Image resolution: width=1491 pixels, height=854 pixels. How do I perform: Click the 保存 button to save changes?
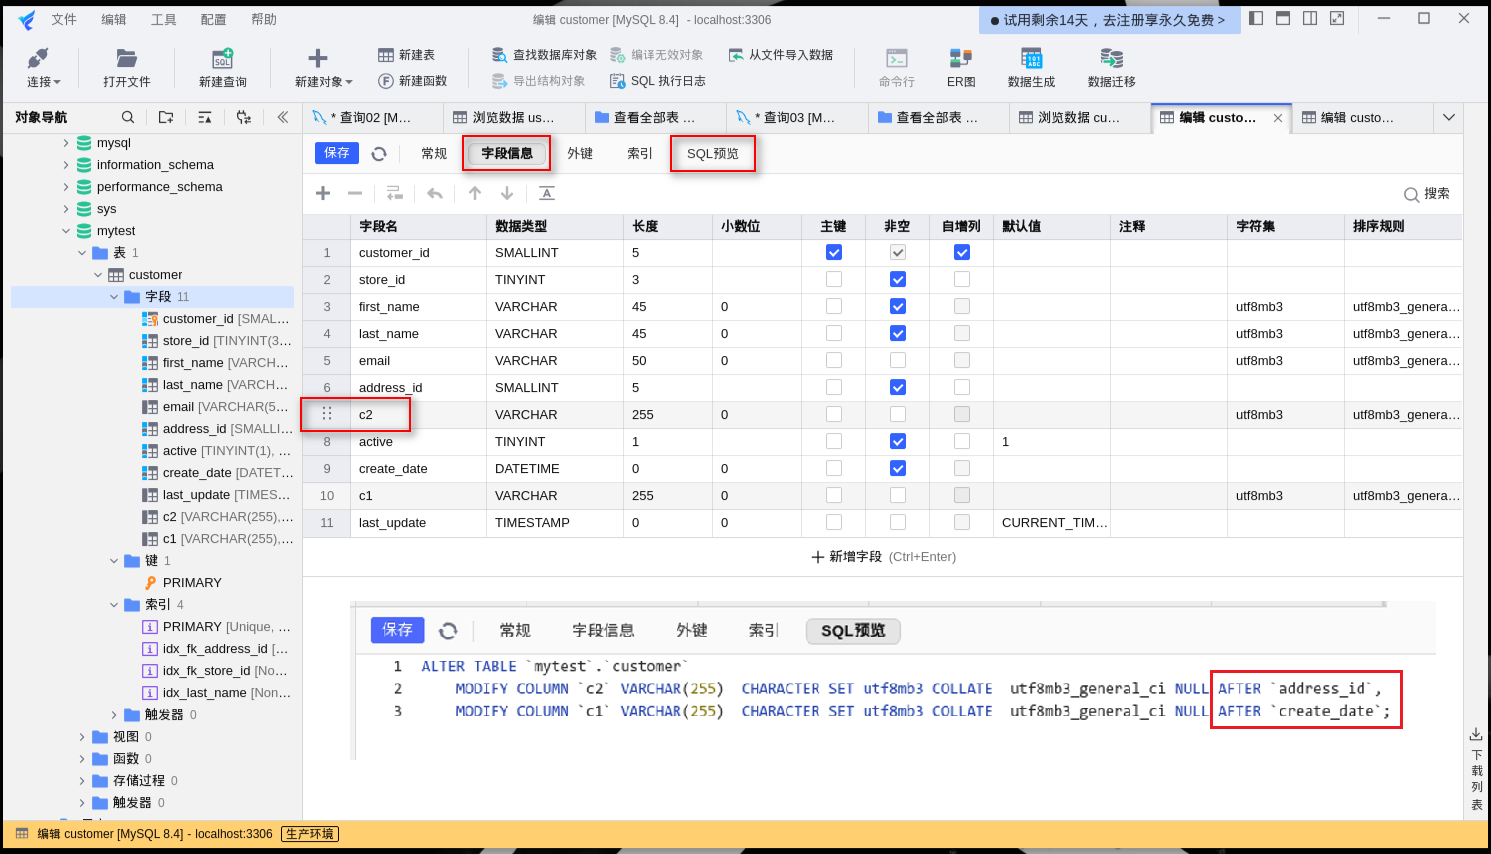click(x=336, y=153)
